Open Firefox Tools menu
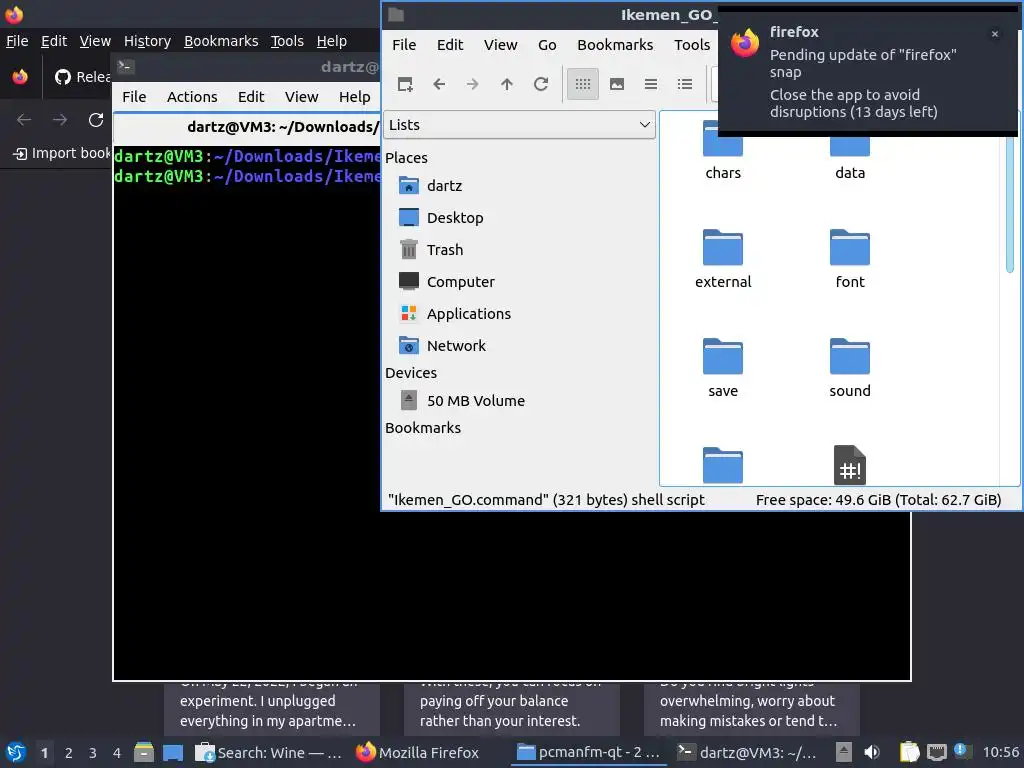The image size is (1024, 768). coord(287,41)
